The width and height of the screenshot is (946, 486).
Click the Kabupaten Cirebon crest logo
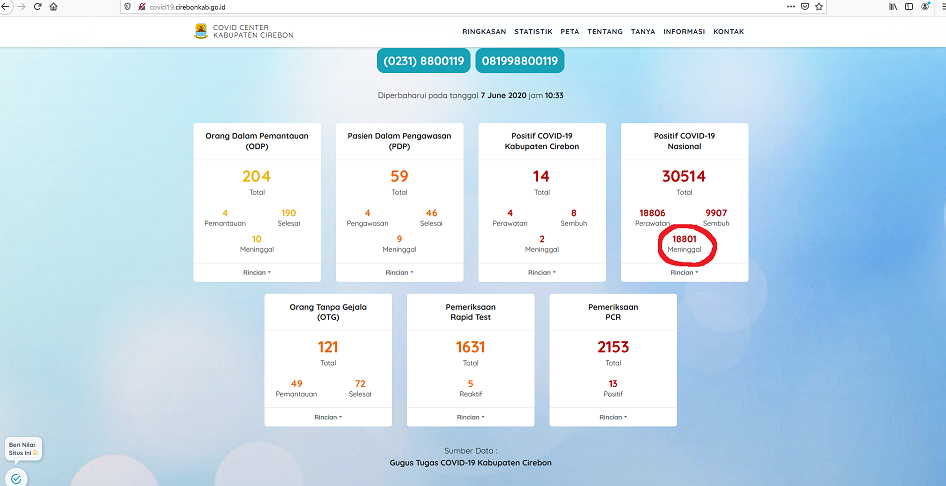(201, 31)
